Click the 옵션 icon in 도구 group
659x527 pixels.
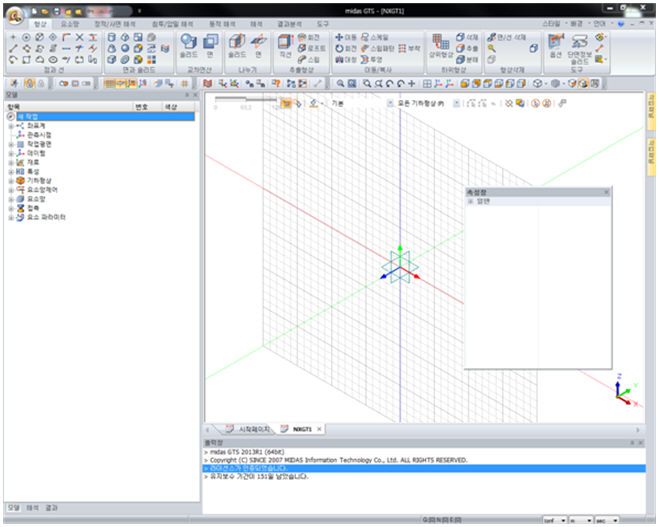553,44
